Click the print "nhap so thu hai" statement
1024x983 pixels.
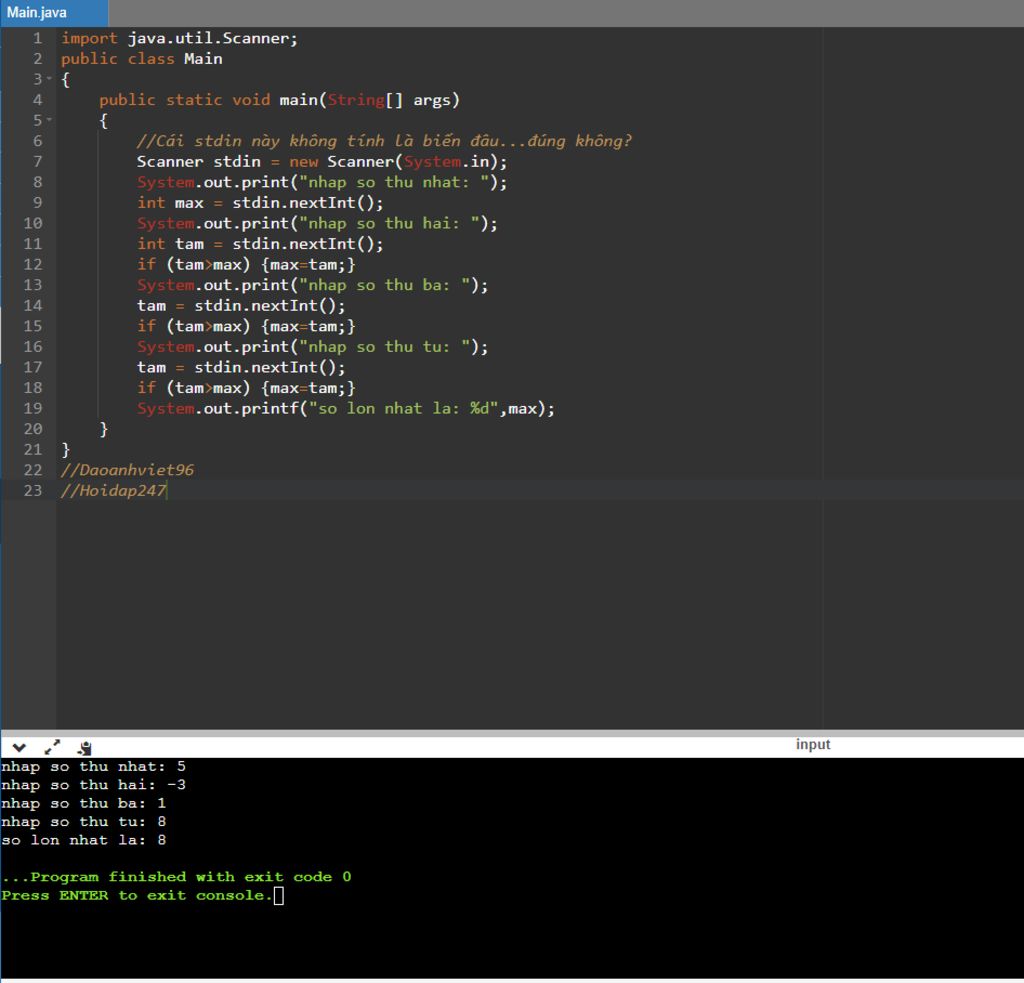pos(317,223)
